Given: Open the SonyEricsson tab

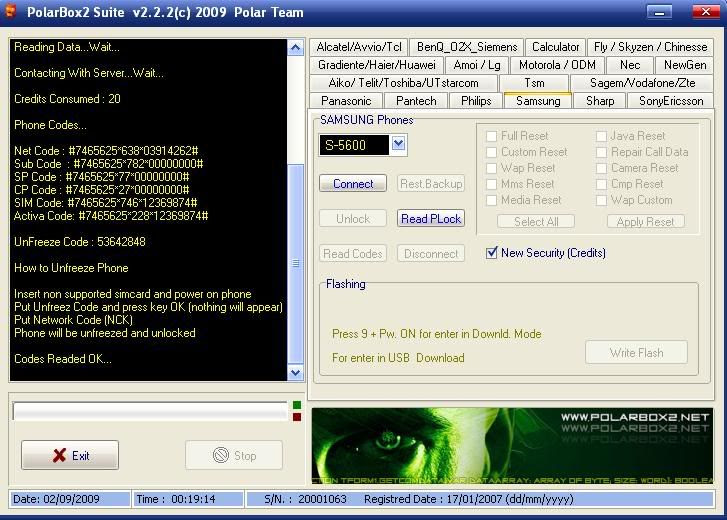Looking at the screenshot, I should [670, 101].
